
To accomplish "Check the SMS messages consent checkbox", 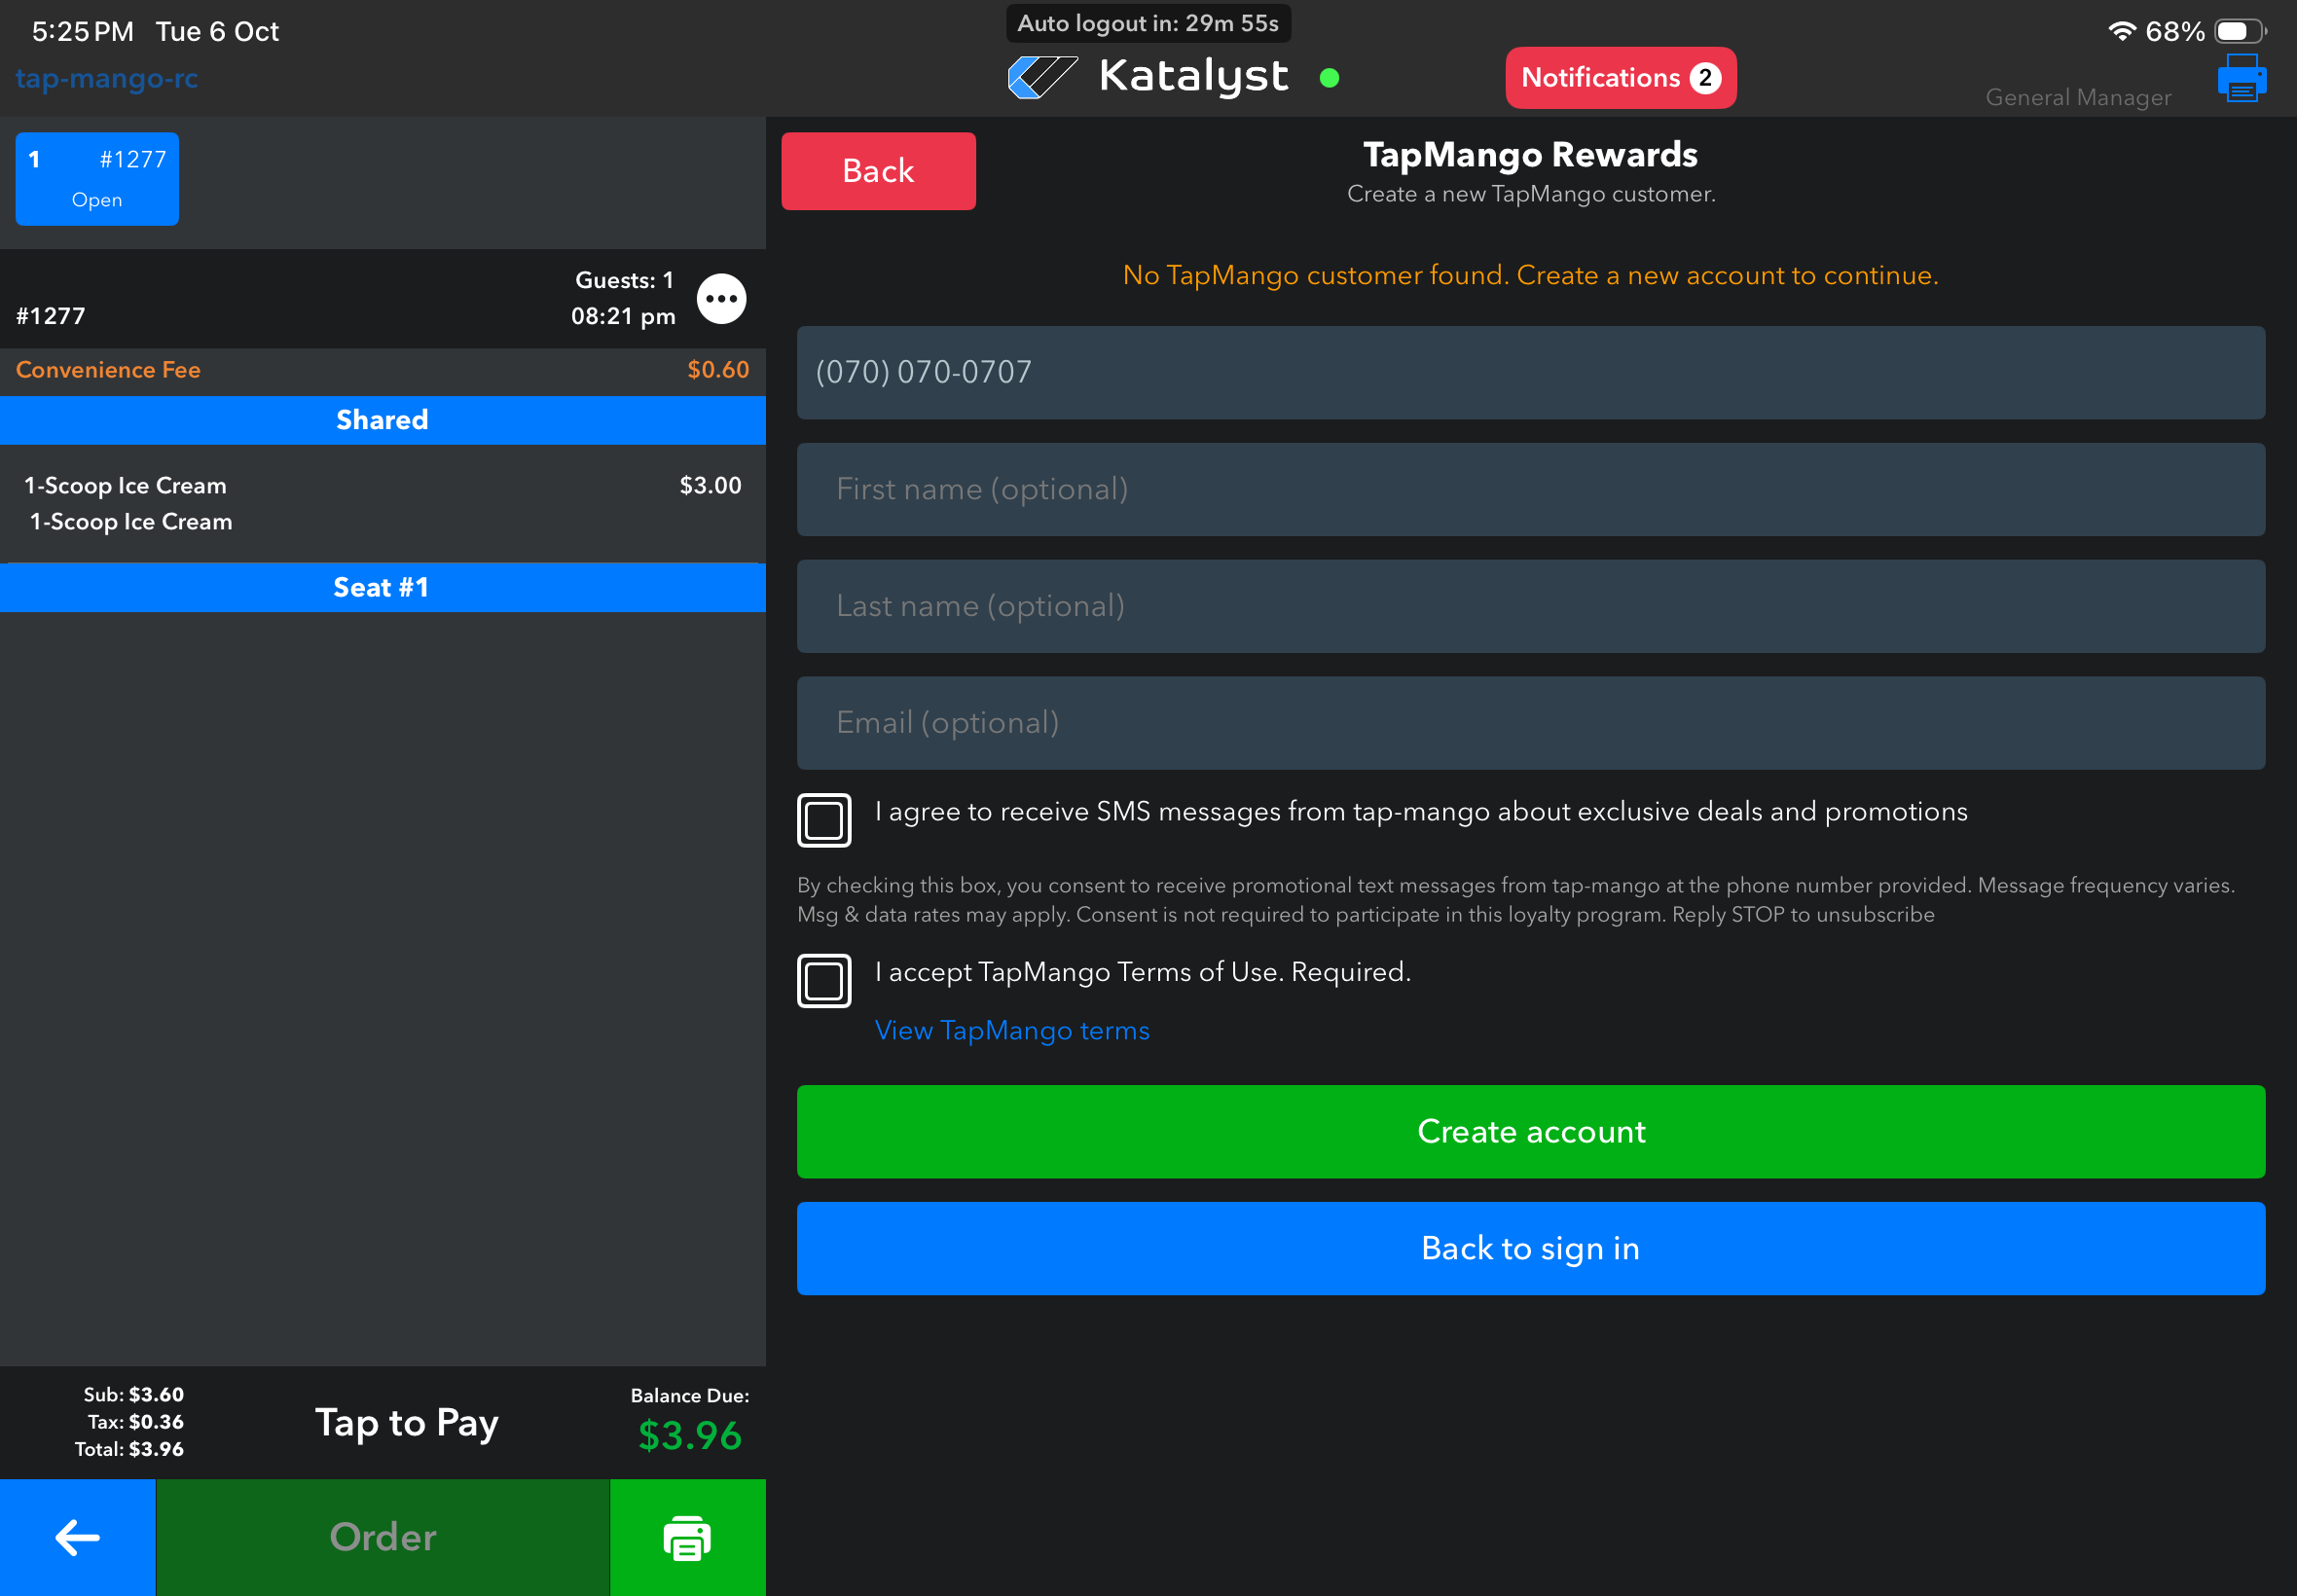I will pos(824,820).
